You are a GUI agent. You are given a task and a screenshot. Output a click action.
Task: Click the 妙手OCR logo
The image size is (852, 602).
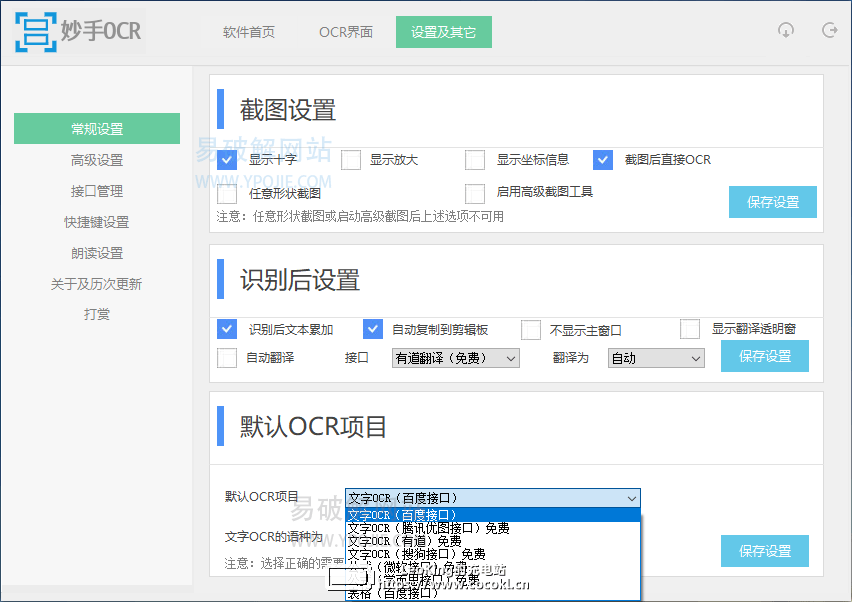(79, 32)
